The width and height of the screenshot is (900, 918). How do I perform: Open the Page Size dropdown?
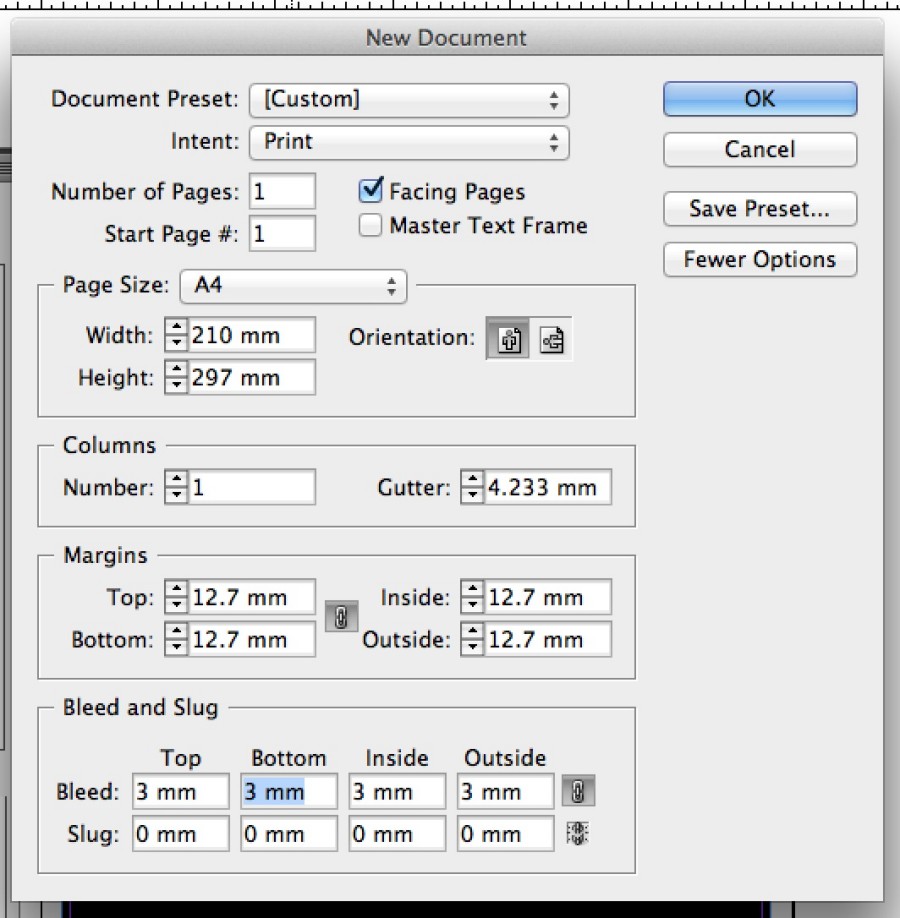(293, 286)
